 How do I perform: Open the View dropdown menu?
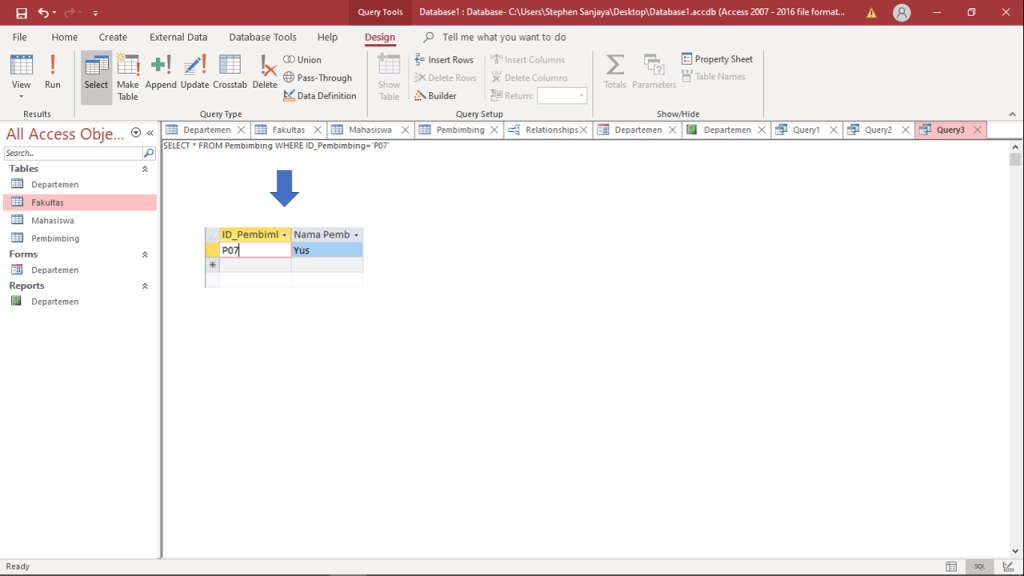coord(21,98)
